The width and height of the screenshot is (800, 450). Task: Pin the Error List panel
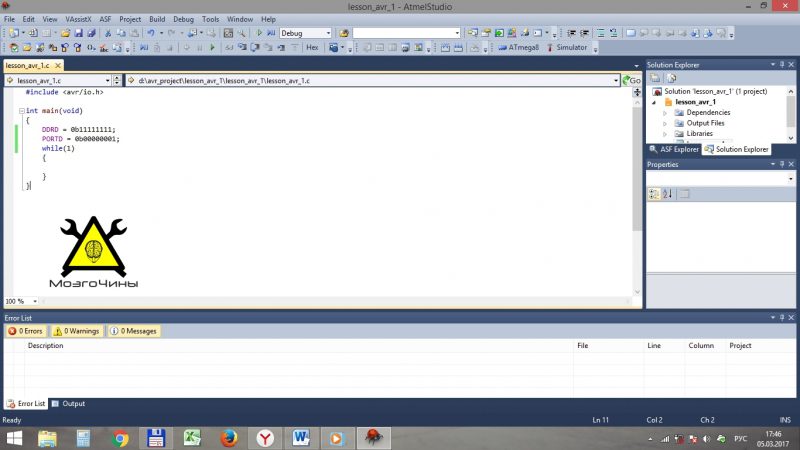[x=782, y=317]
